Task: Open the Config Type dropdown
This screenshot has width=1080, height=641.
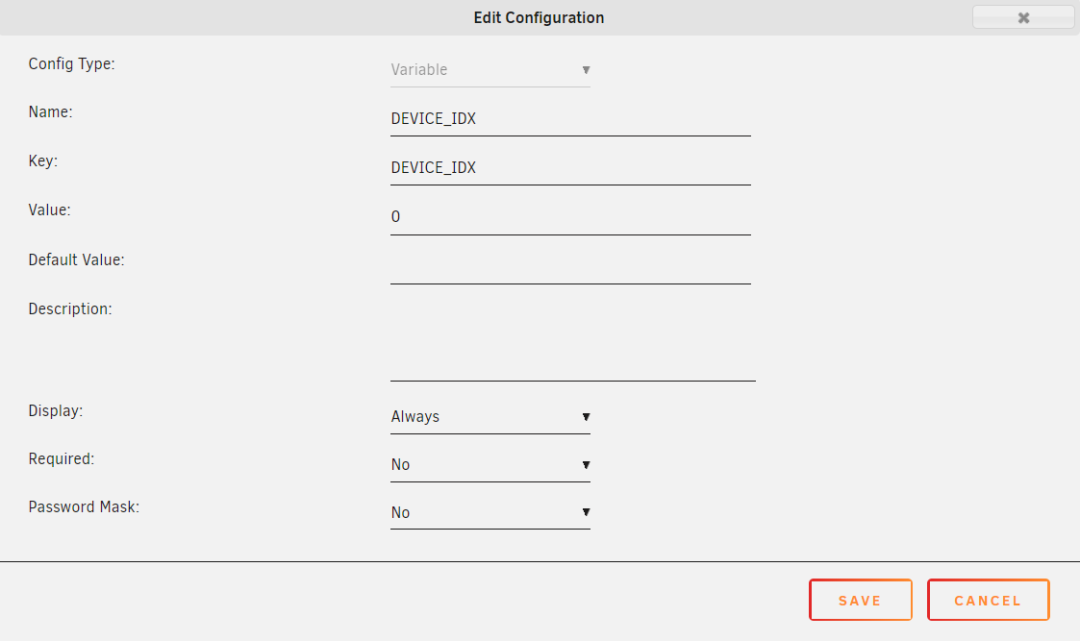Action: coord(490,70)
